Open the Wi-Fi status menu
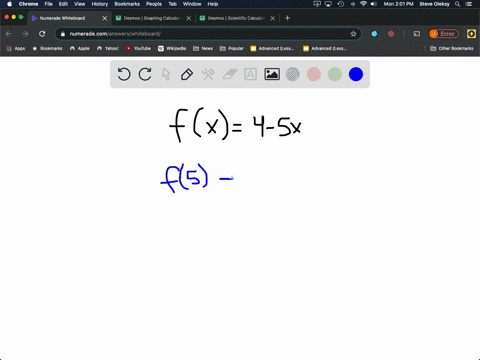The width and height of the screenshot is (480, 360). 363,4
